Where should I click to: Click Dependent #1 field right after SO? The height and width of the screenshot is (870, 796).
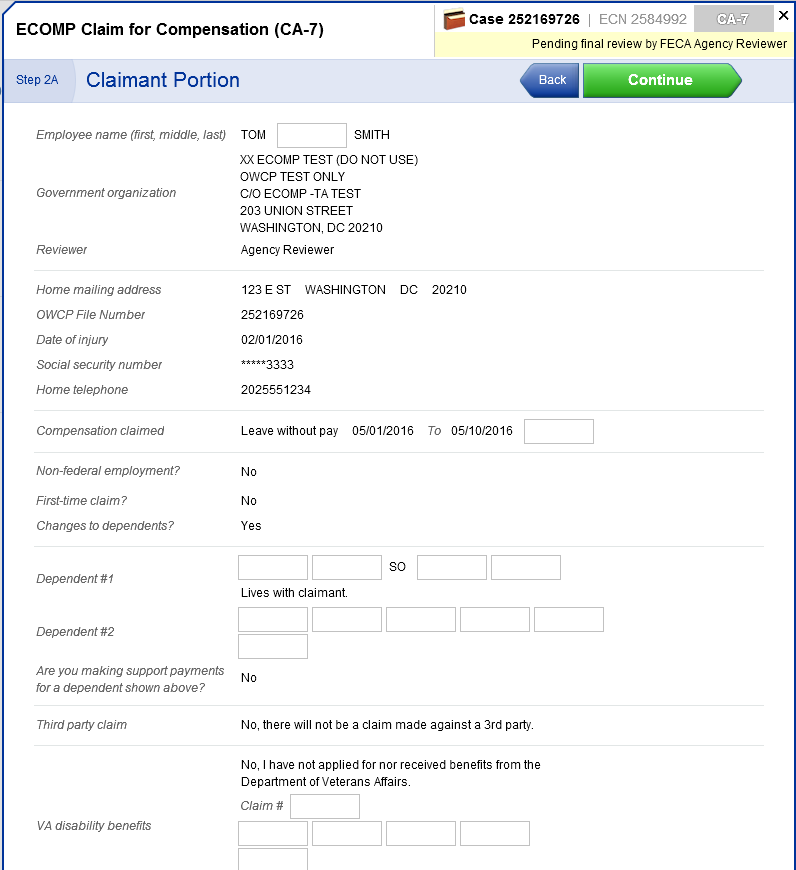pos(452,567)
